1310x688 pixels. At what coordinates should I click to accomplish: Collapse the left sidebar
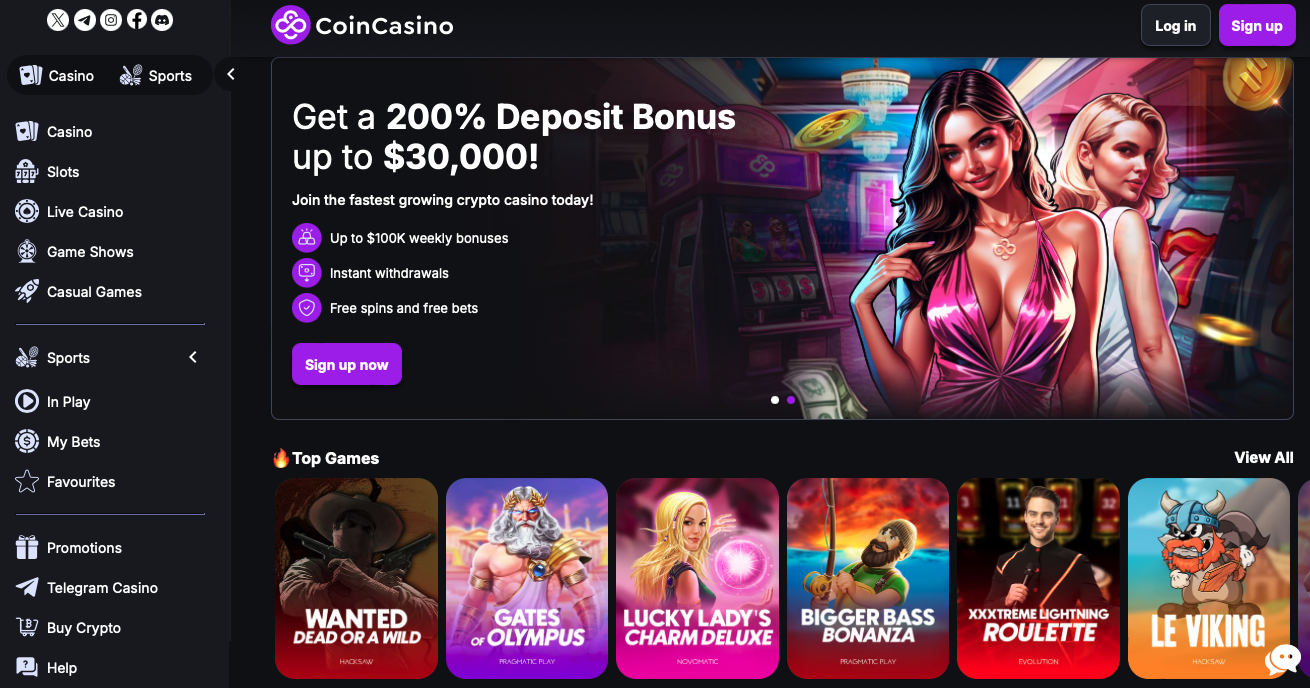click(229, 73)
